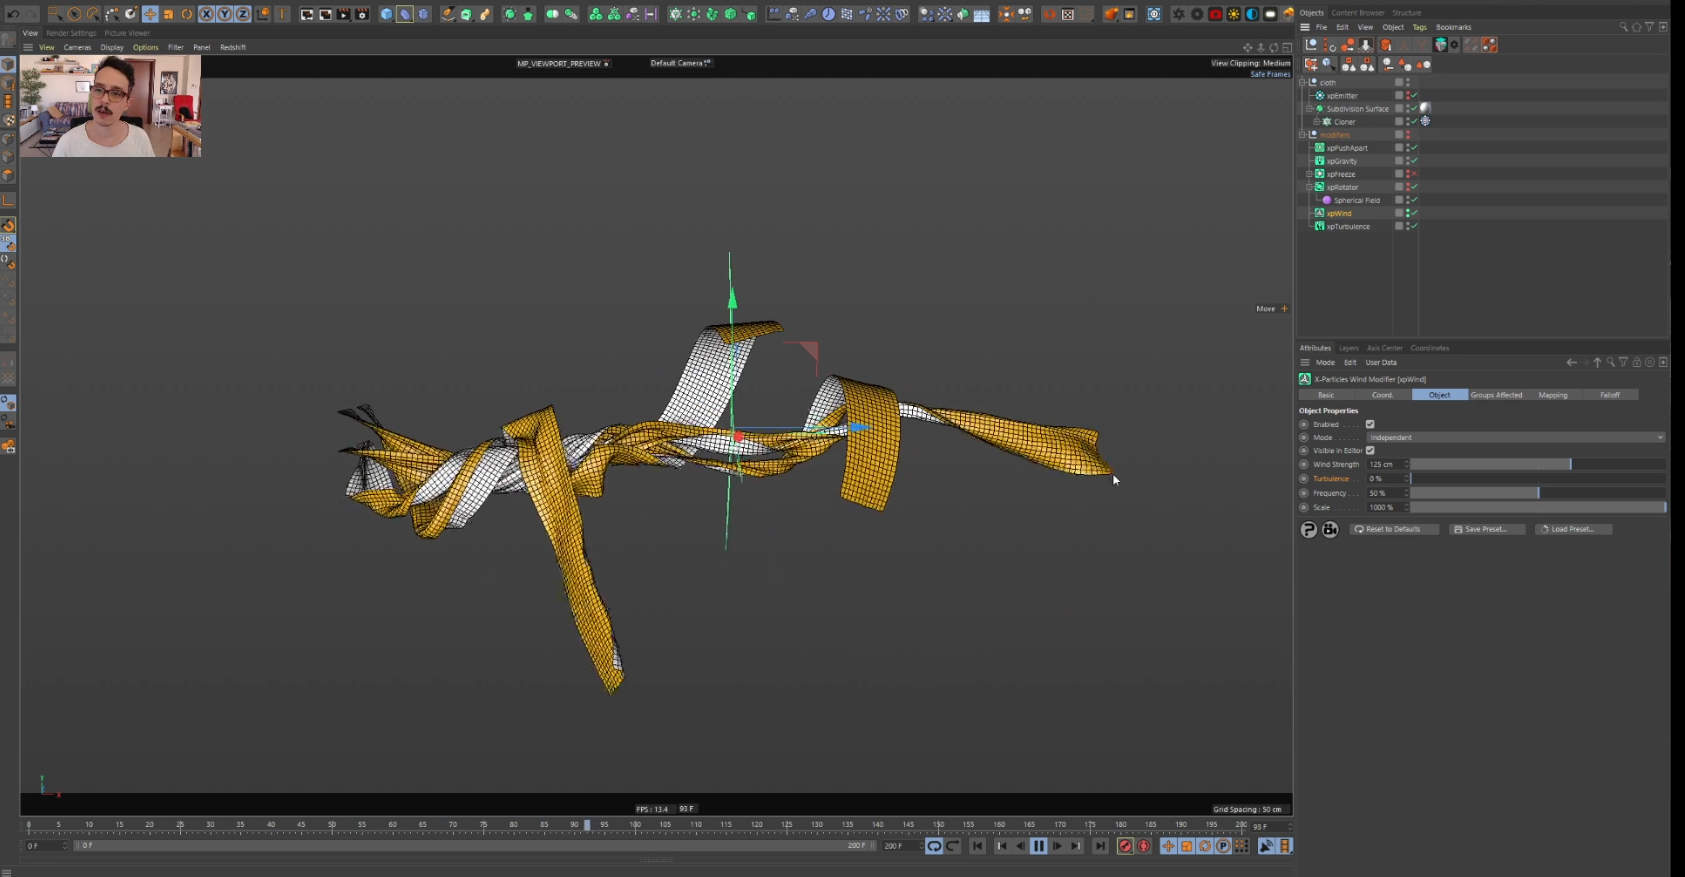Toggle the X axis lock icon
Viewport: 1685px width, 877px height.
[x=207, y=14]
